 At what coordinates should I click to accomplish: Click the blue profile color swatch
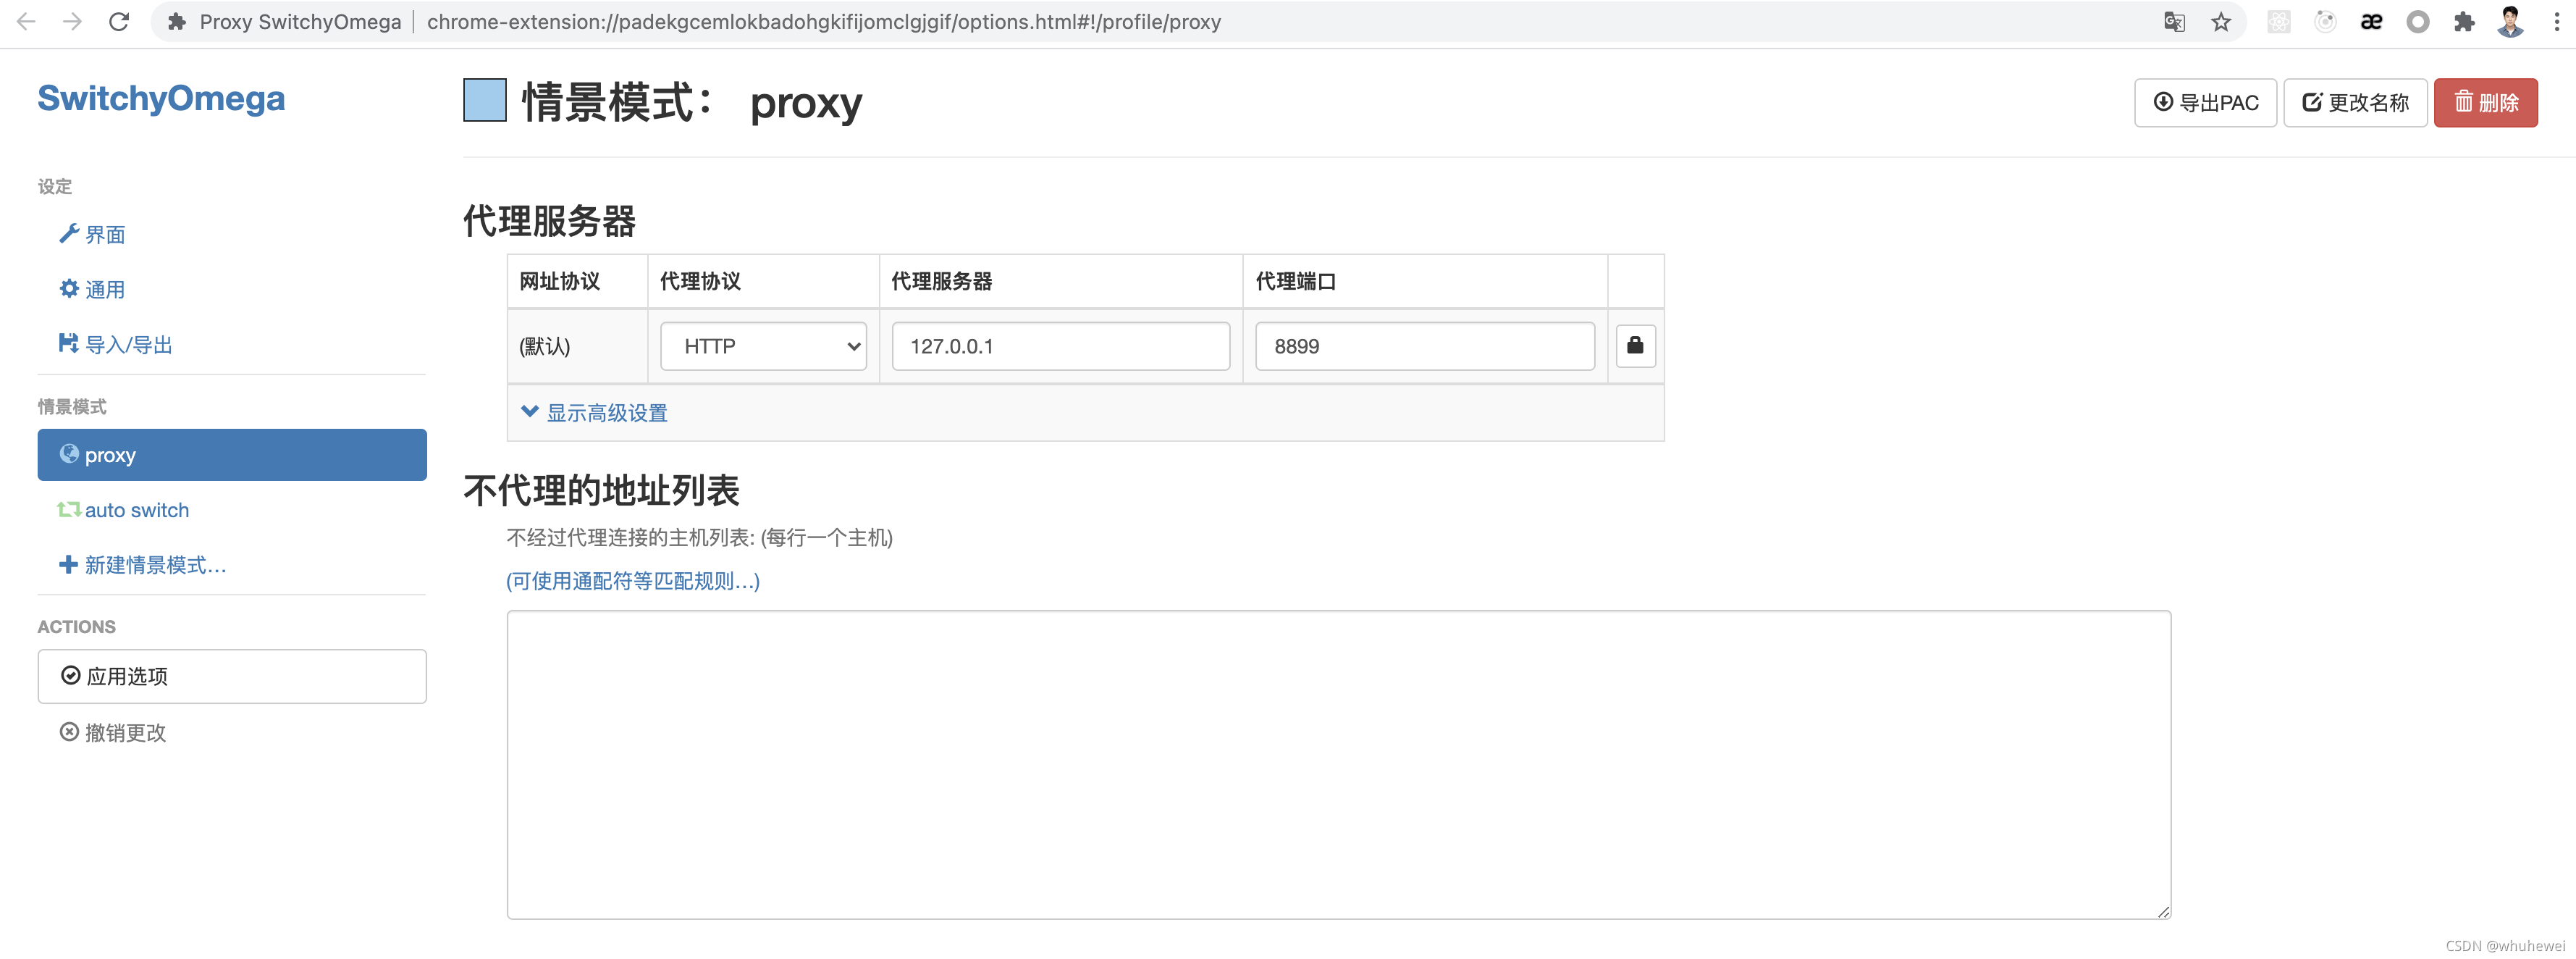pos(485,101)
